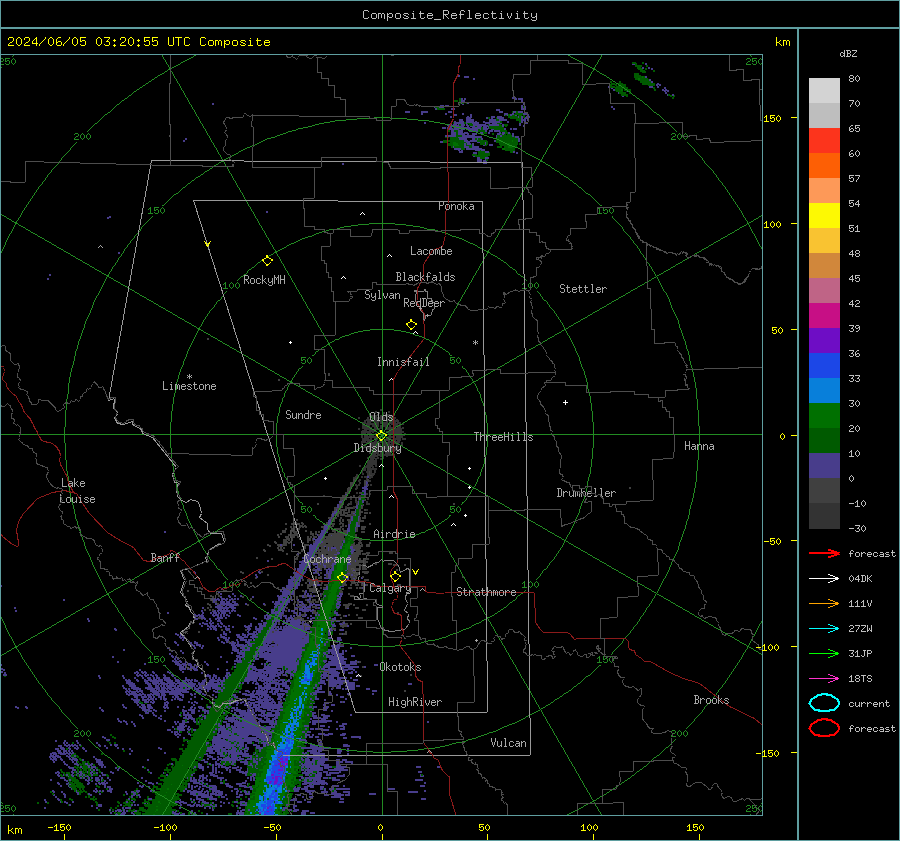
Task: Select the cyan 27ZW arrow icon
Action: pos(824,629)
